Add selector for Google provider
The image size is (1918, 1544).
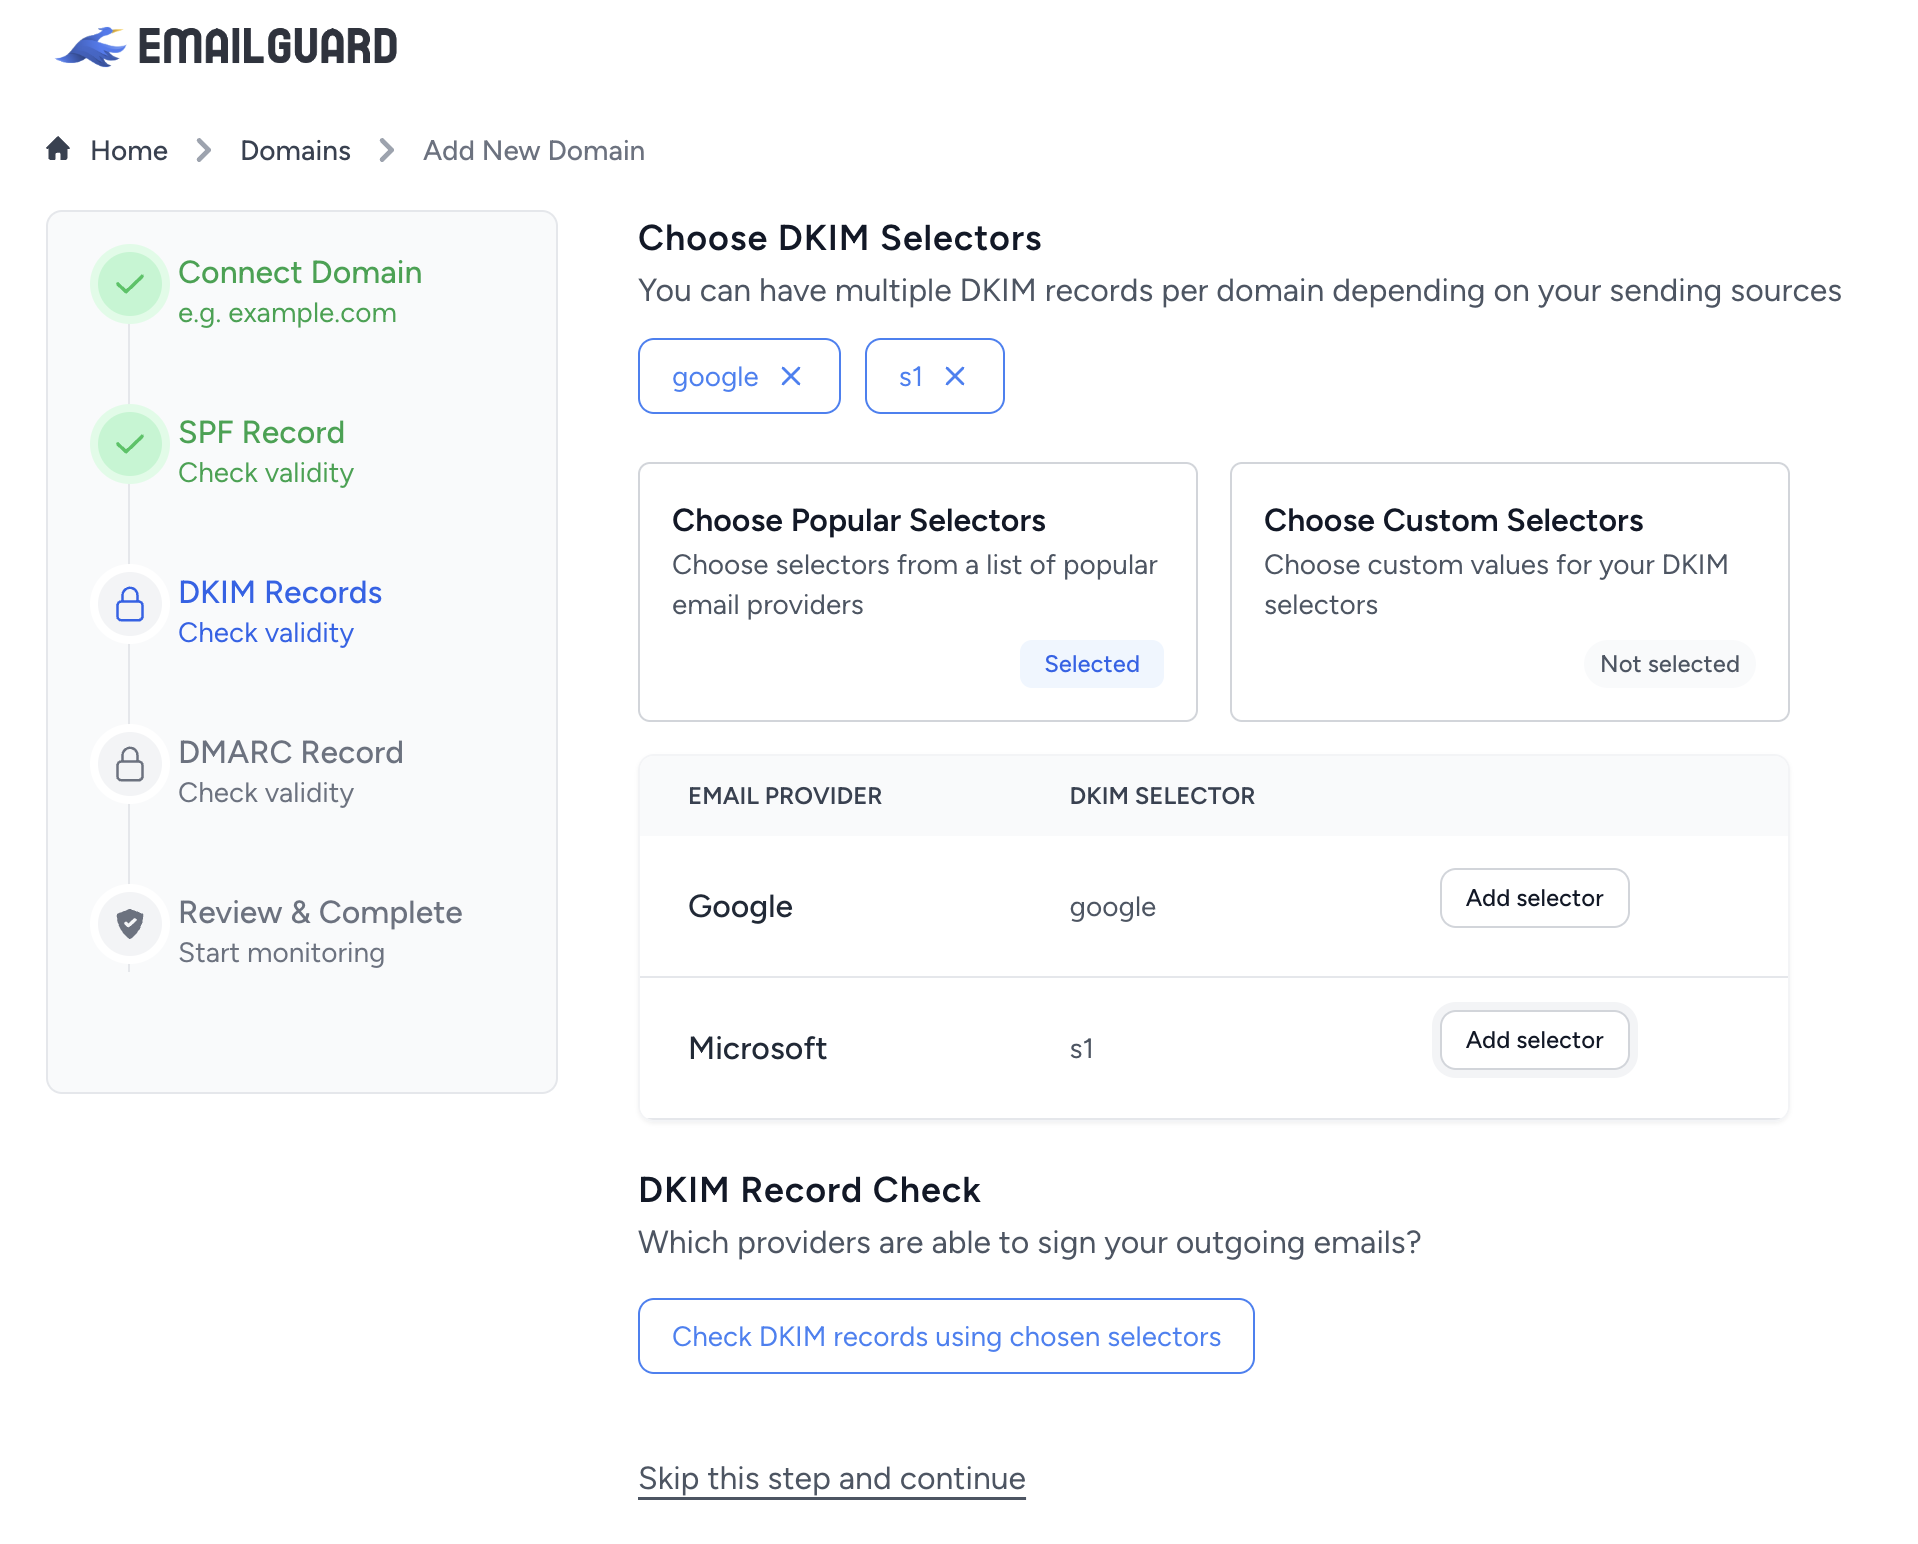click(1535, 898)
